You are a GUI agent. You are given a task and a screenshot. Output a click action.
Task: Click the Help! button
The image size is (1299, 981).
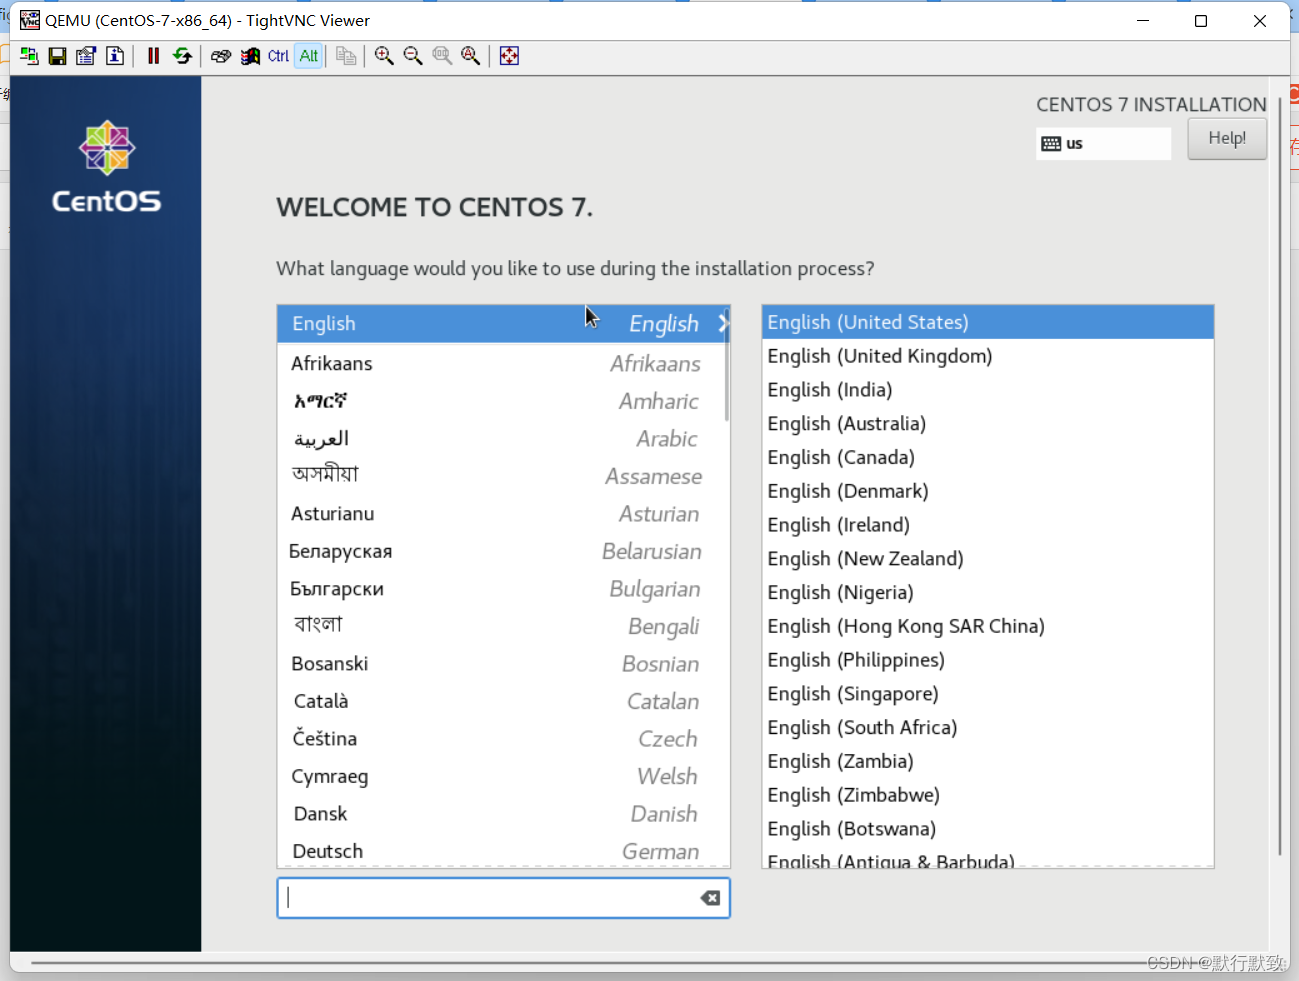pyautogui.click(x=1227, y=138)
